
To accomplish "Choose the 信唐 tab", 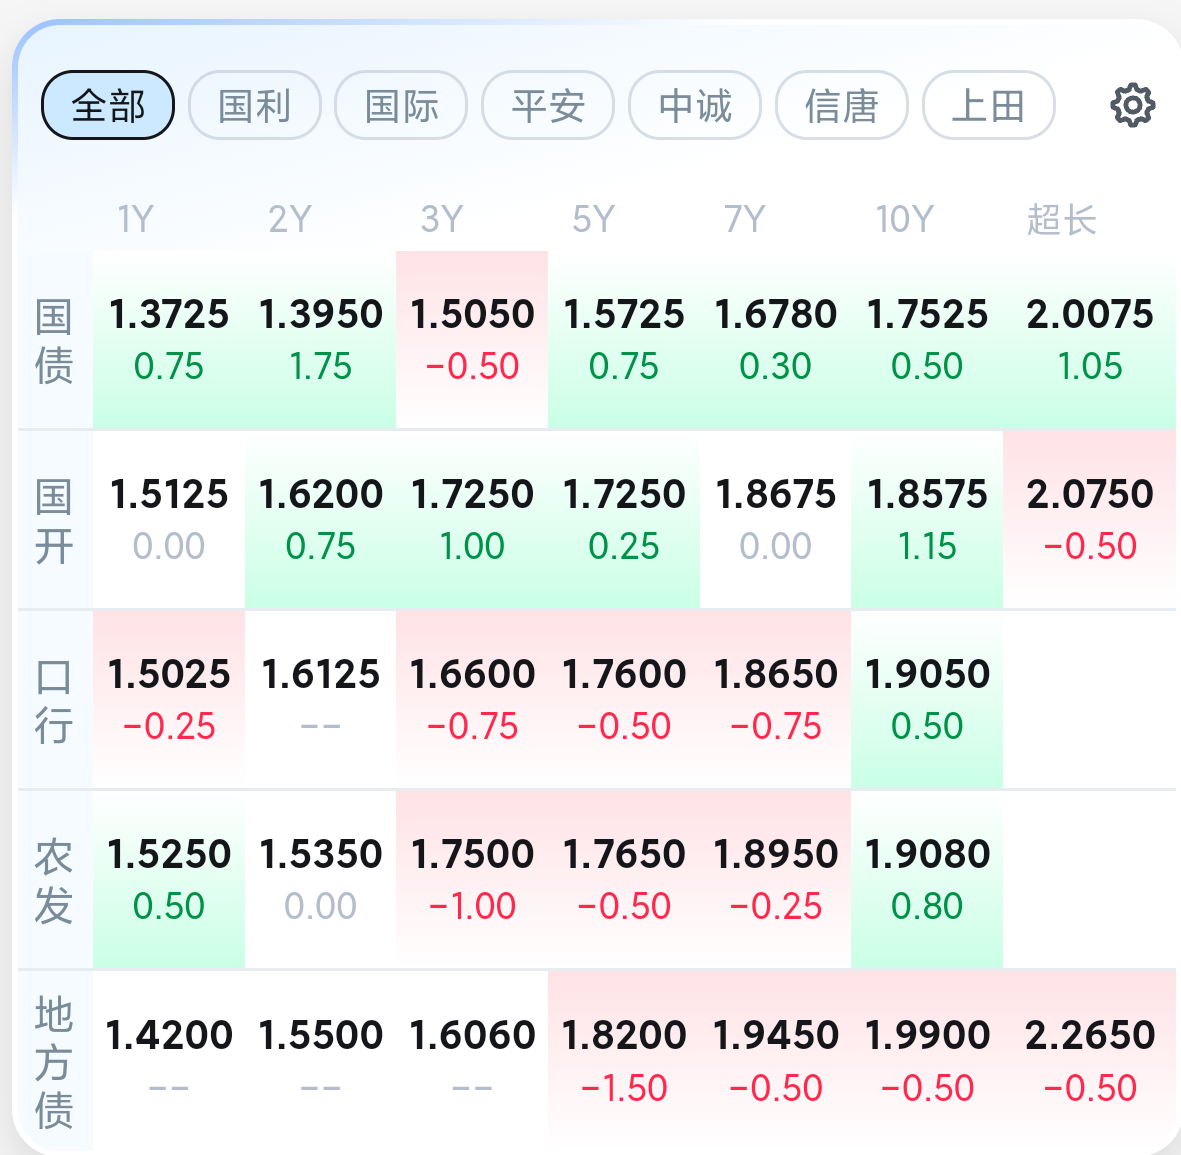I will 842,105.
